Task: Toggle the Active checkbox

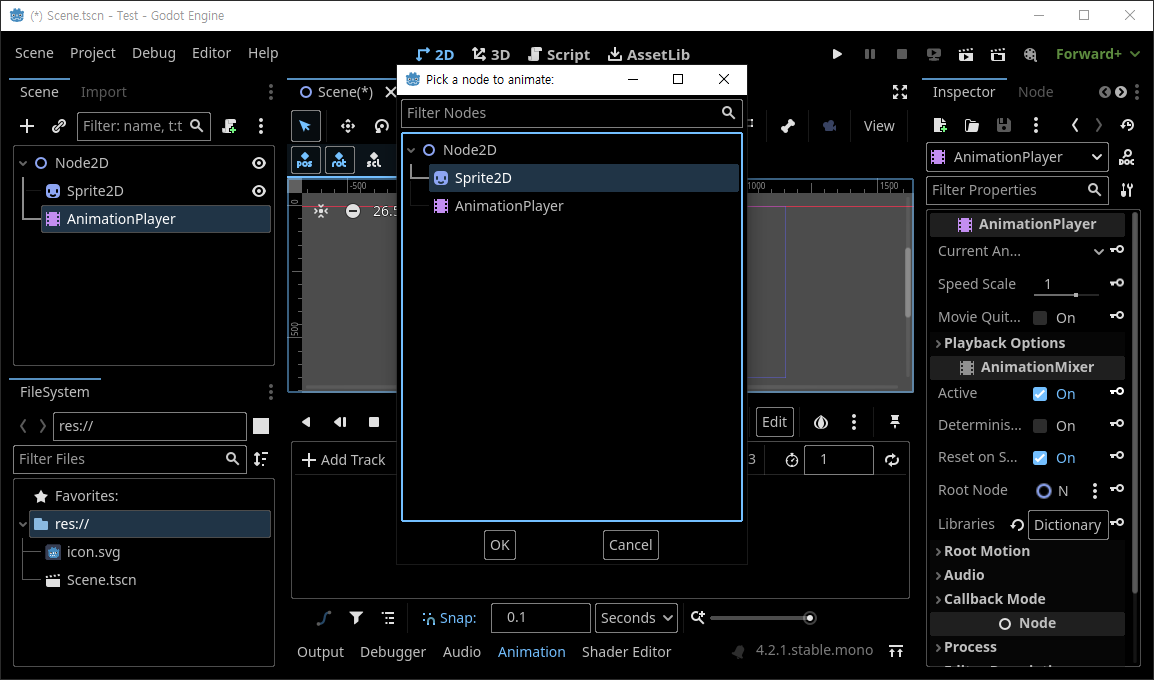Action: [1040, 394]
